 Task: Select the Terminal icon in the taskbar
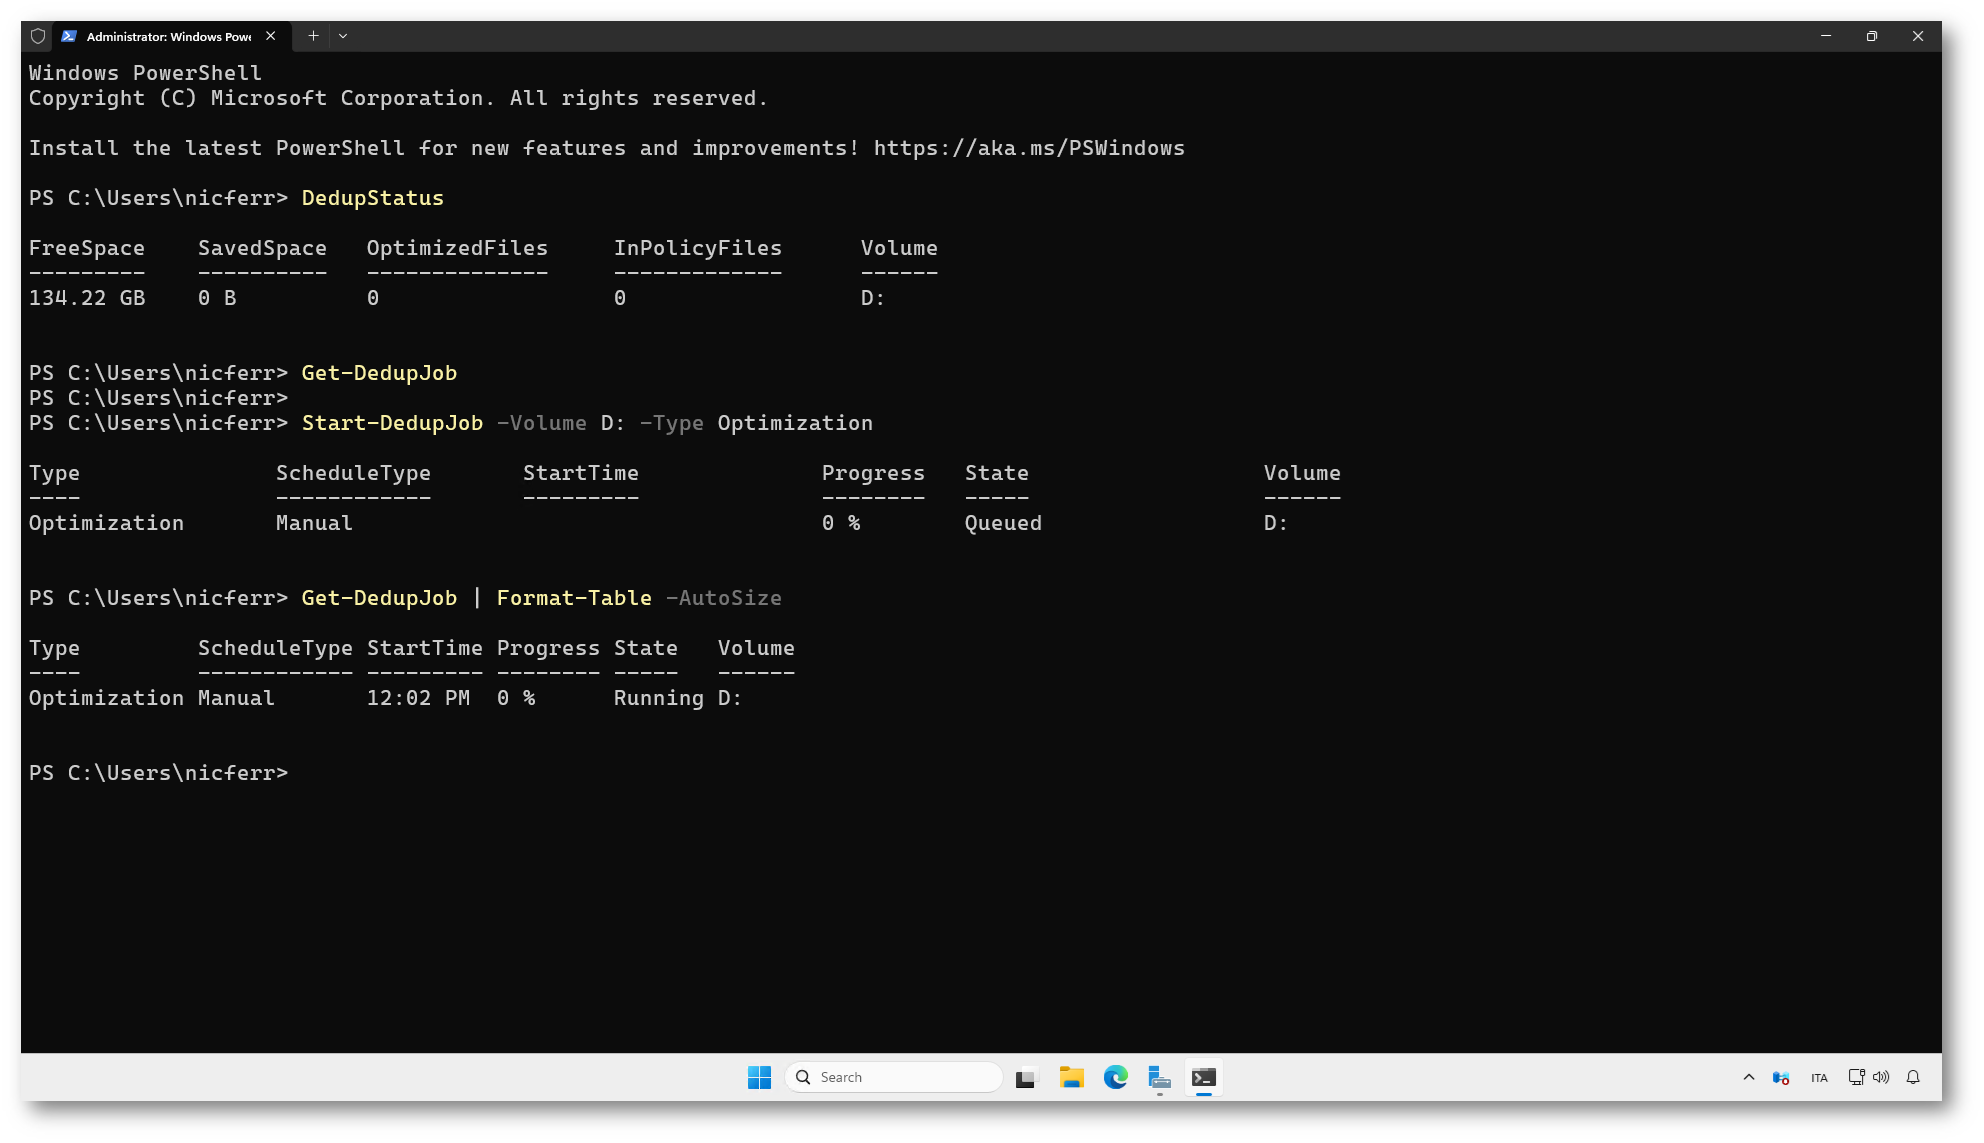coord(1203,1077)
